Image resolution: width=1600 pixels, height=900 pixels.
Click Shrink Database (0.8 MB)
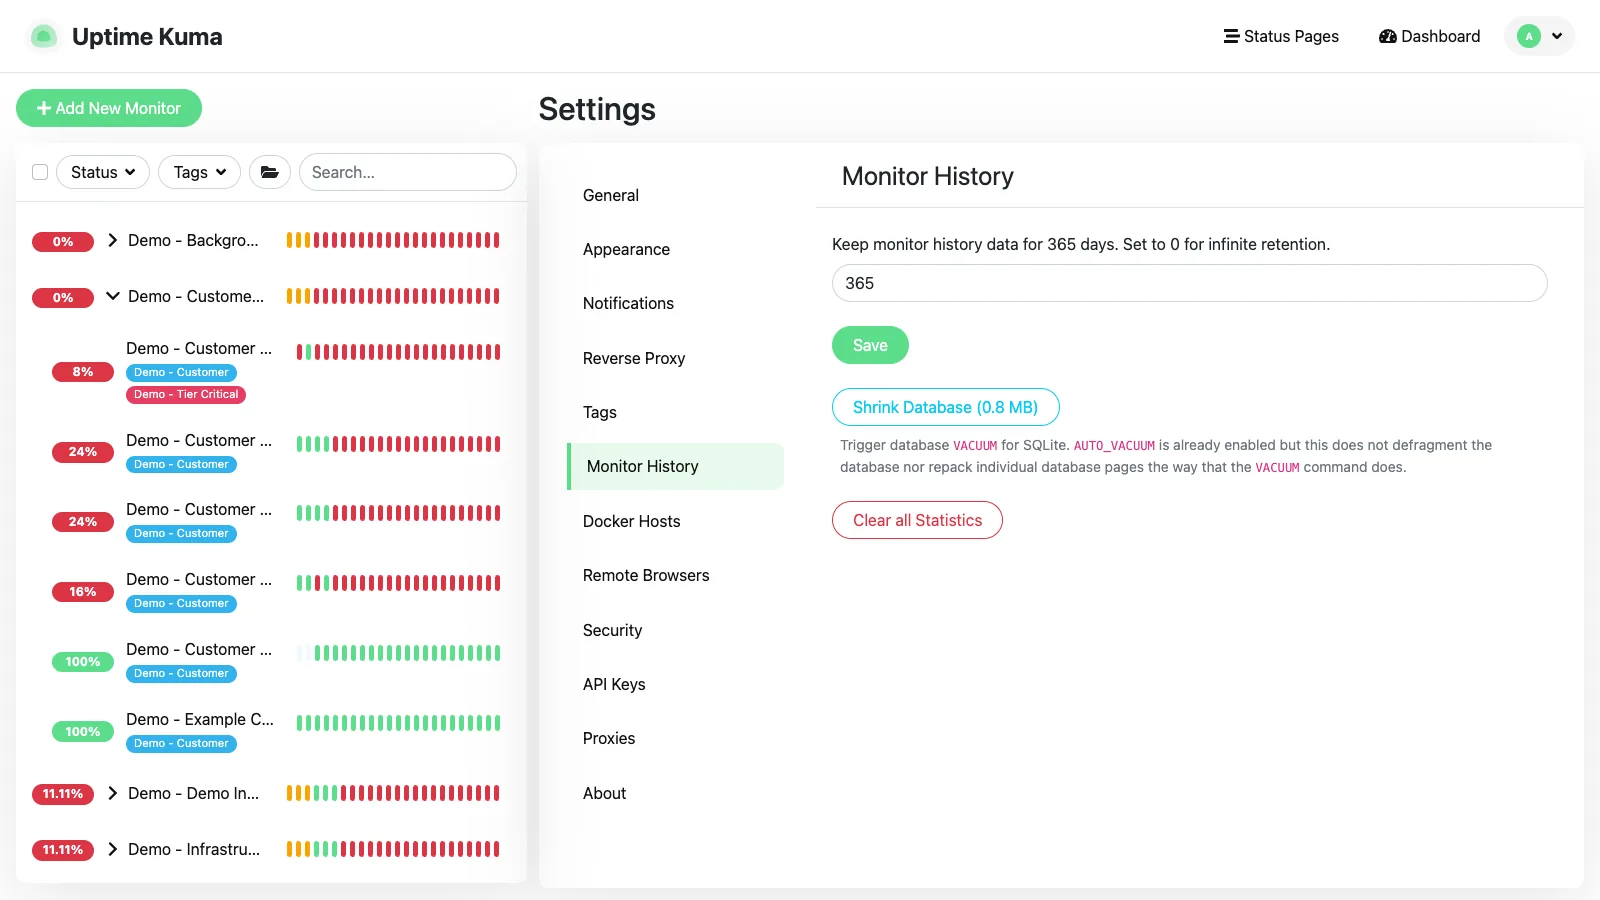point(945,407)
